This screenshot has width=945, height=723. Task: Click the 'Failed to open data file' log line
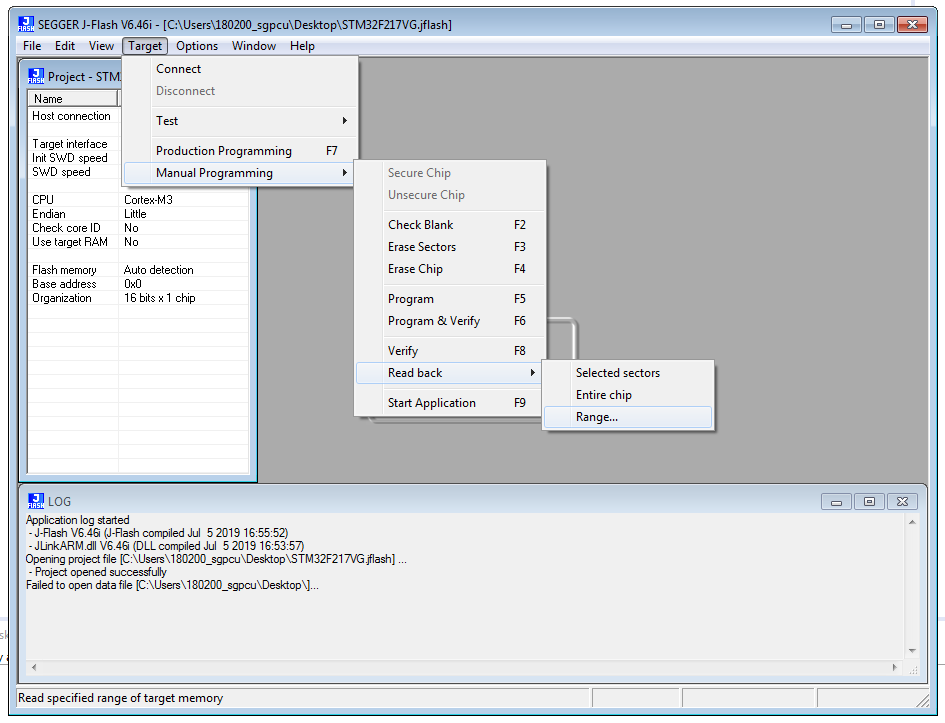[172, 585]
